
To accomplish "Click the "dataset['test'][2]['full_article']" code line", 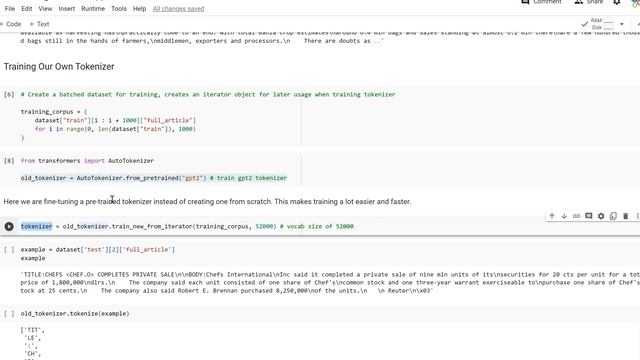I will [98, 249].
